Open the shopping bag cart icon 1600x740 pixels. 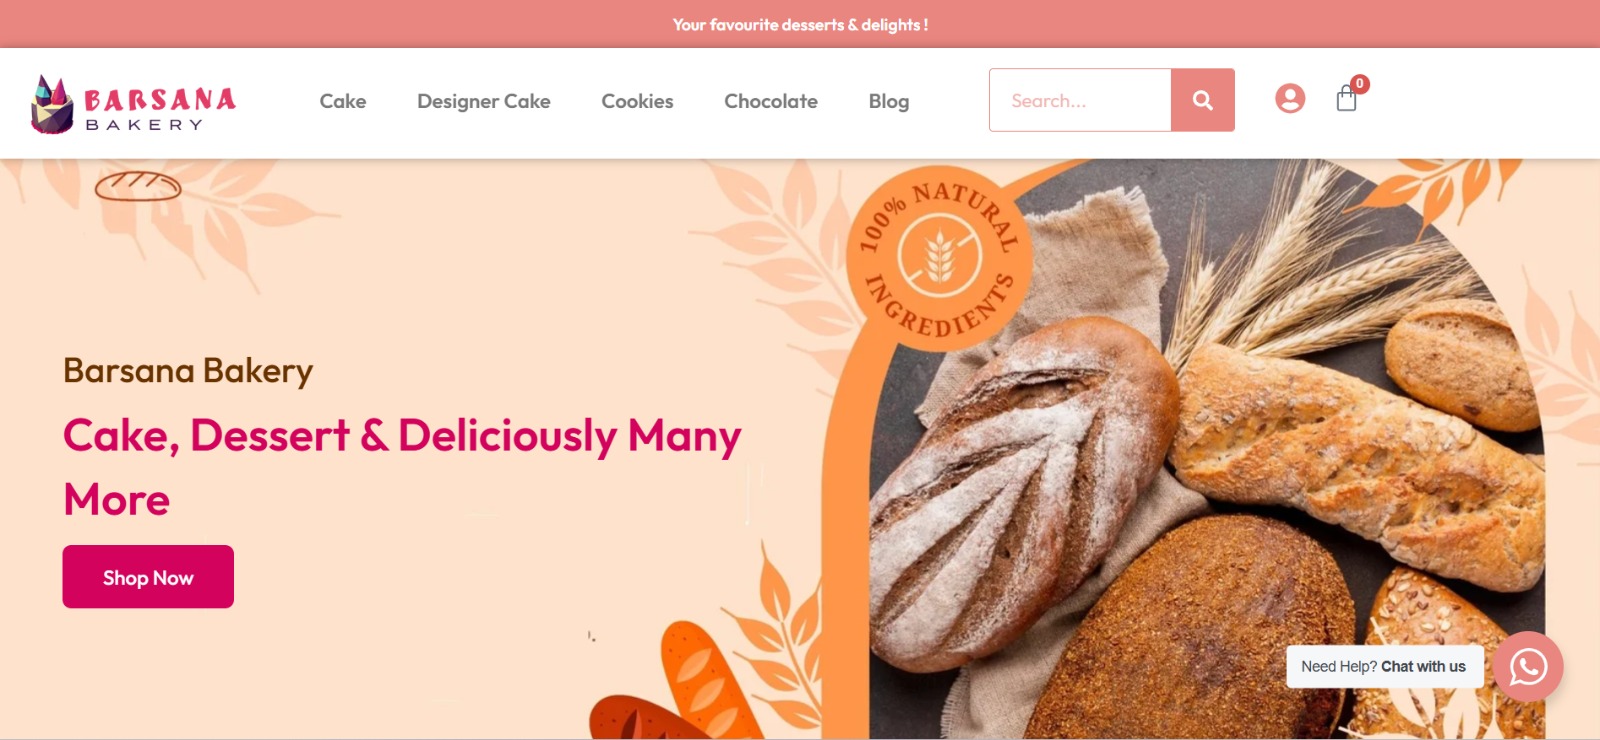click(1346, 98)
